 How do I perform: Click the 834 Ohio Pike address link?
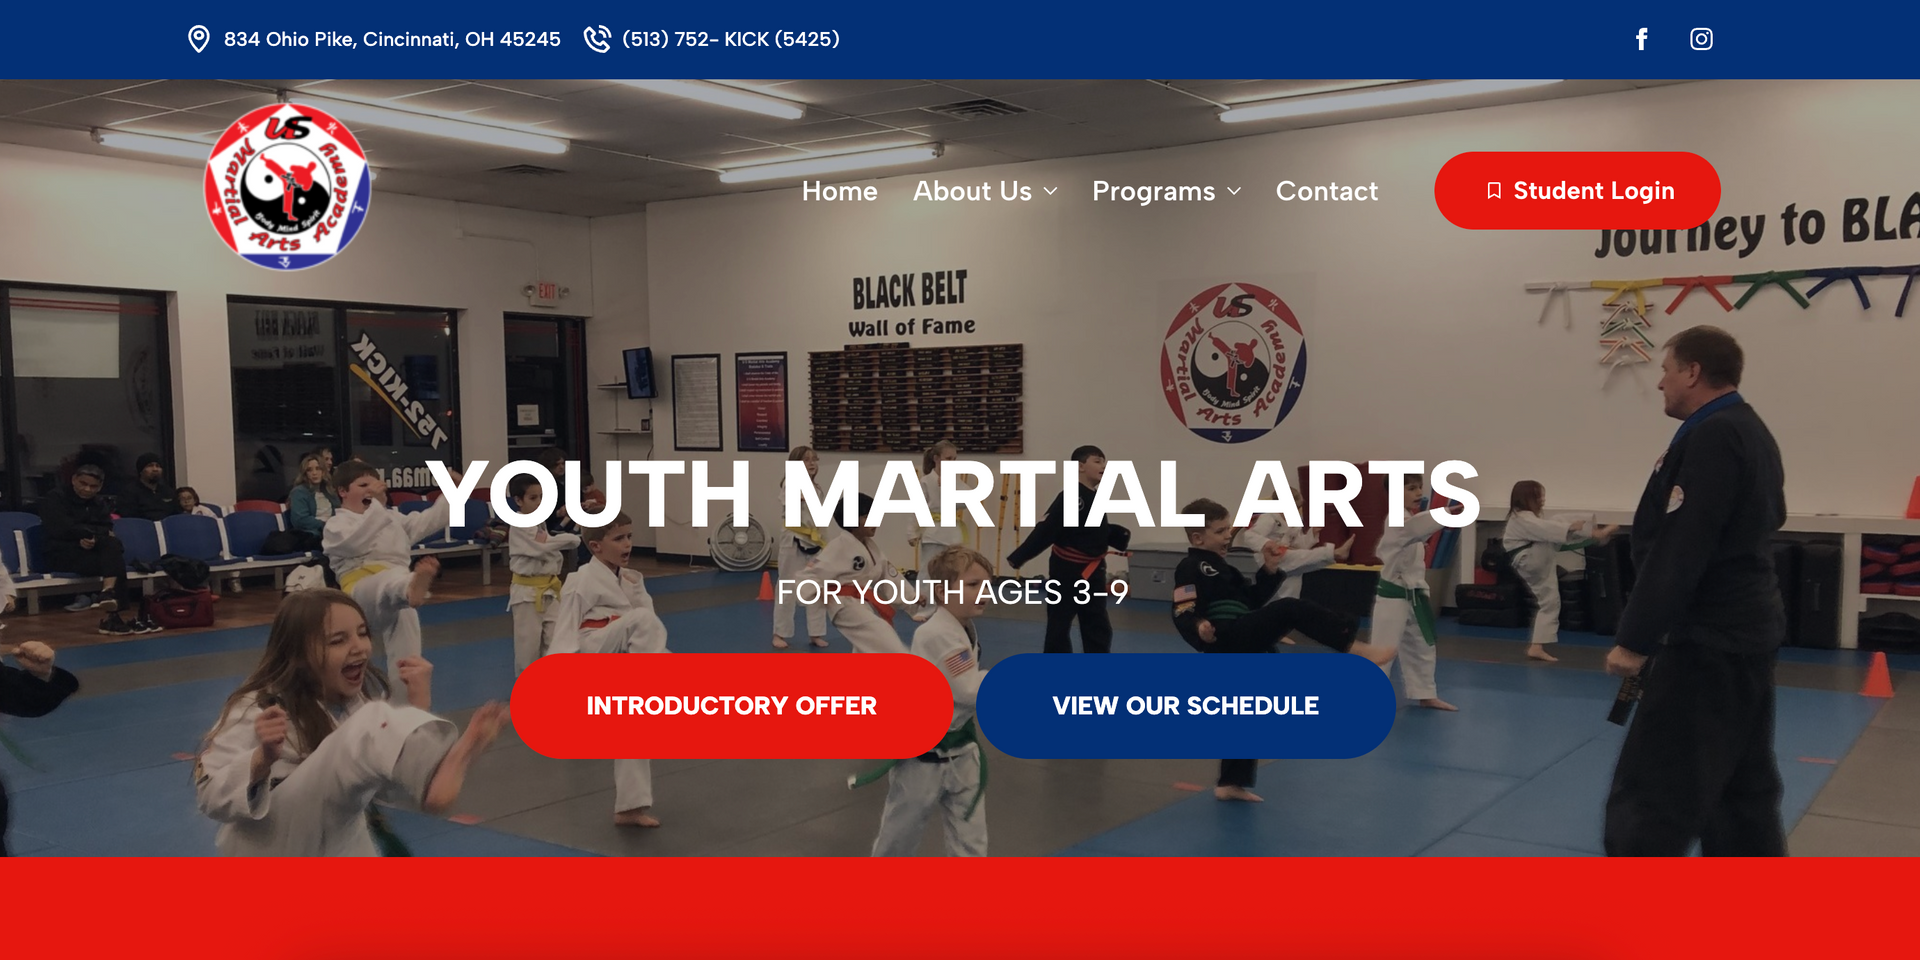(x=392, y=39)
